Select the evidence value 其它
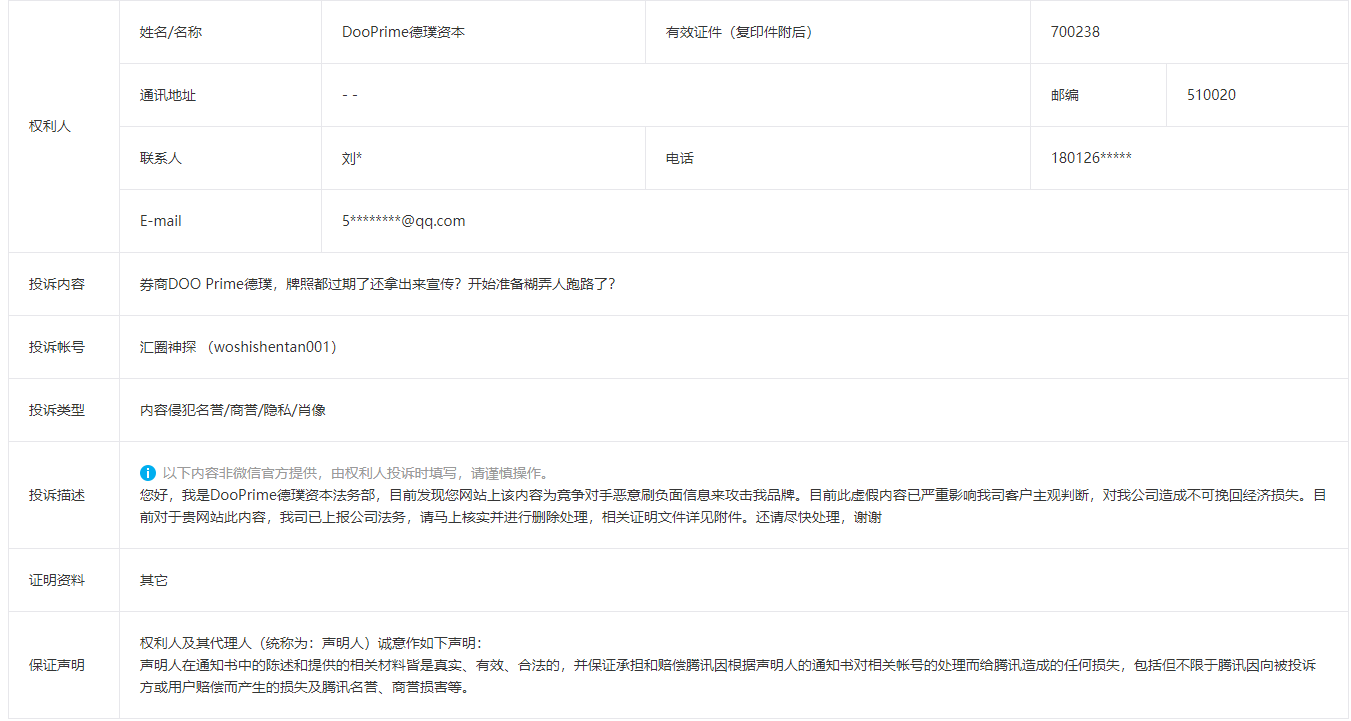1351x721 pixels. [x=154, y=580]
